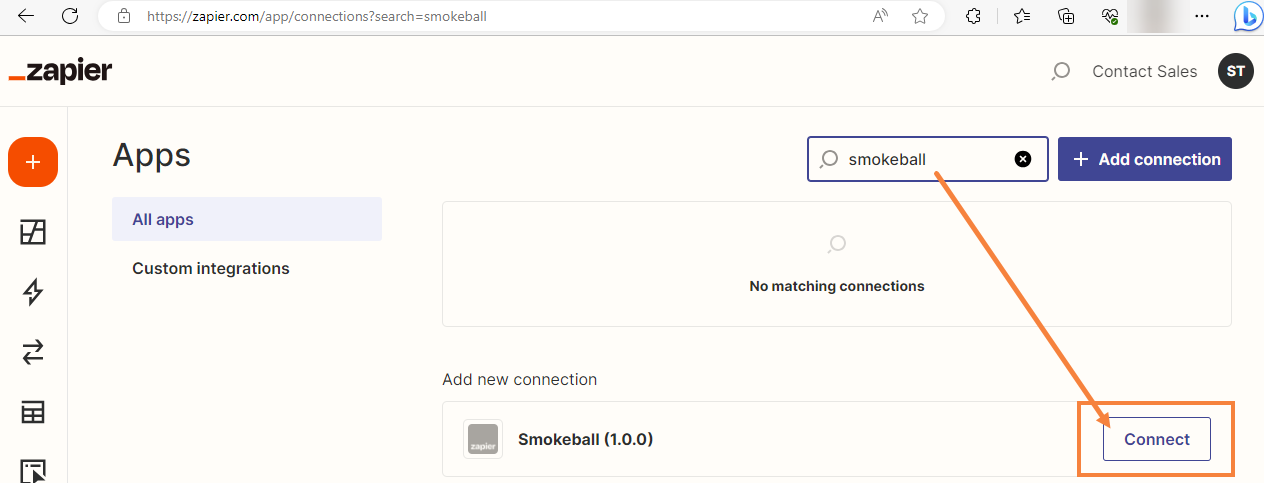Open the ST account avatar

coord(1236,71)
